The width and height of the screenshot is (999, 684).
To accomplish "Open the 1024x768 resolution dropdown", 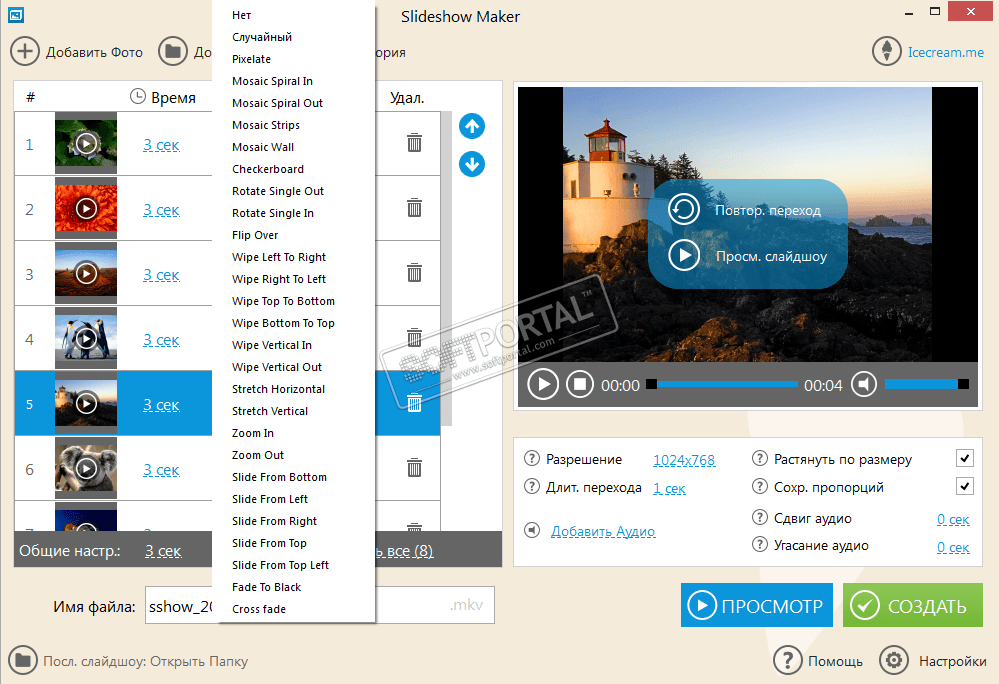I will pos(684,460).
